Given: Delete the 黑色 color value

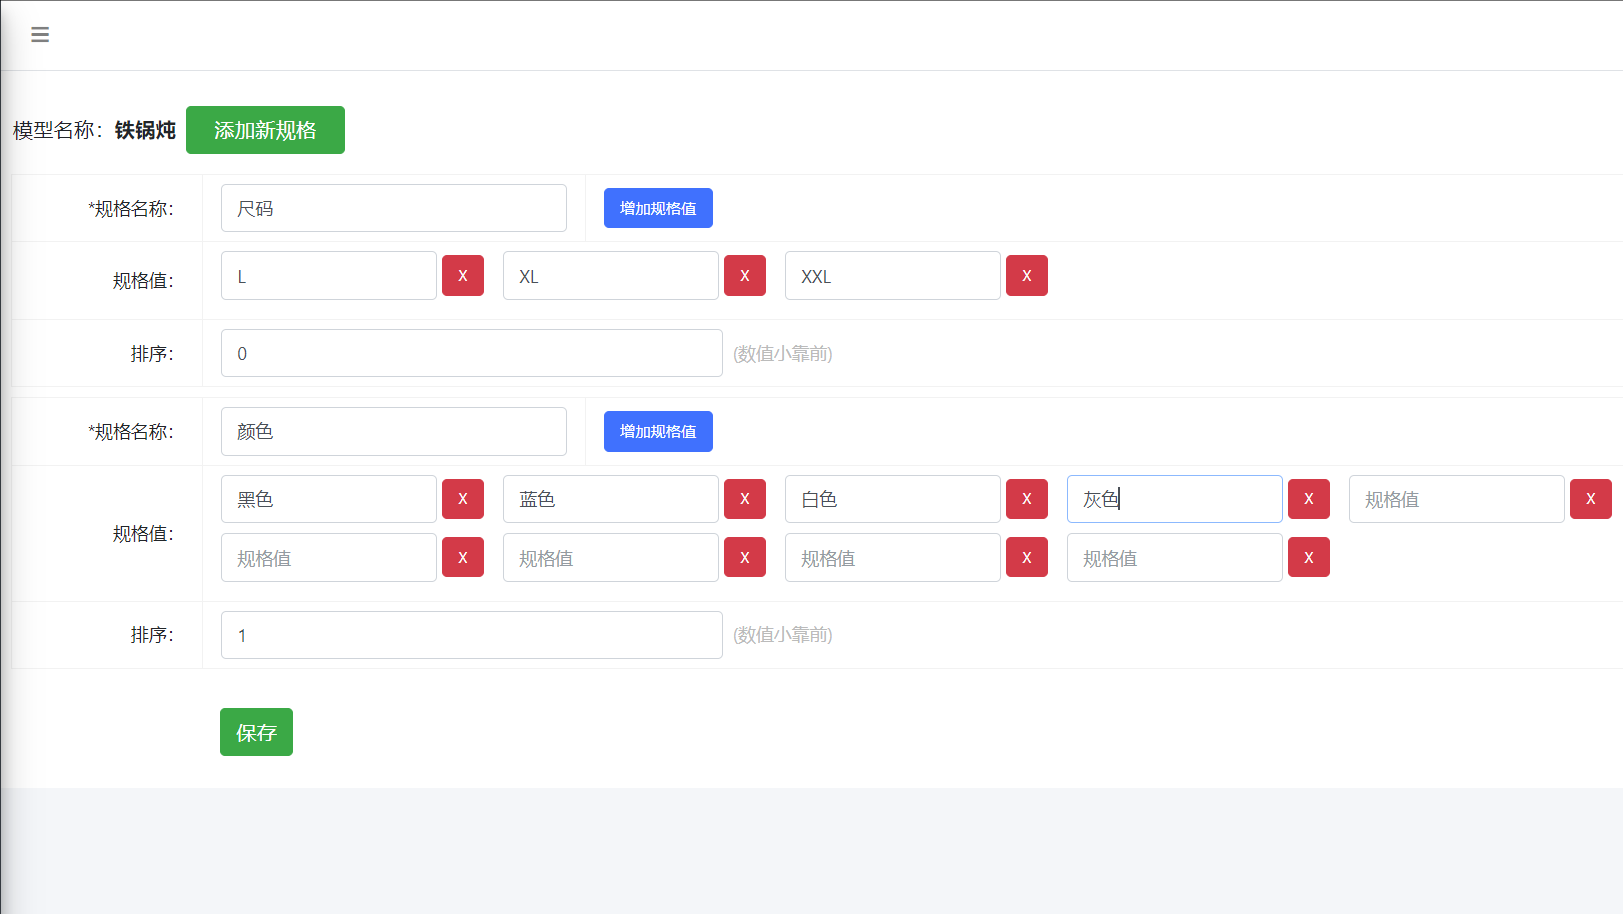Looking at the screenshot, I should click(463, 499).
